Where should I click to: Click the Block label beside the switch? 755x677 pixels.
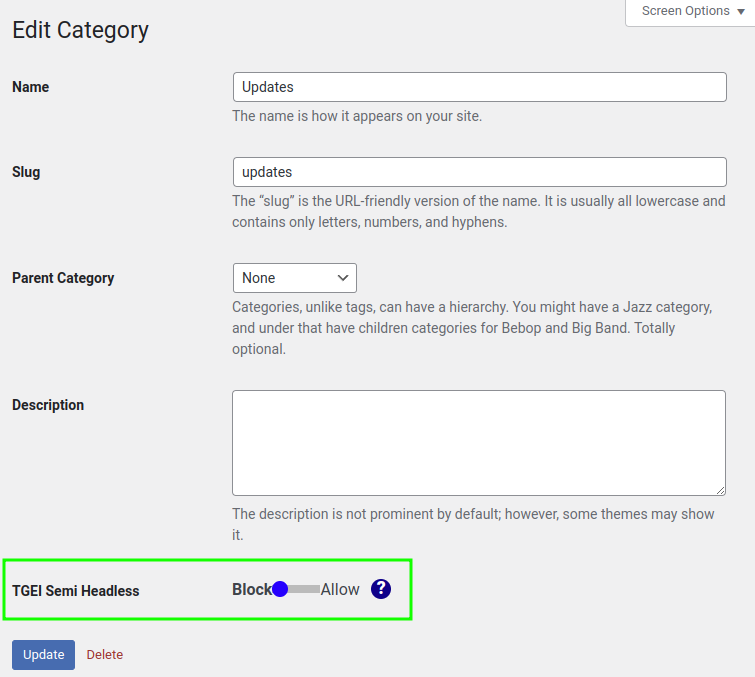[252, 589]
